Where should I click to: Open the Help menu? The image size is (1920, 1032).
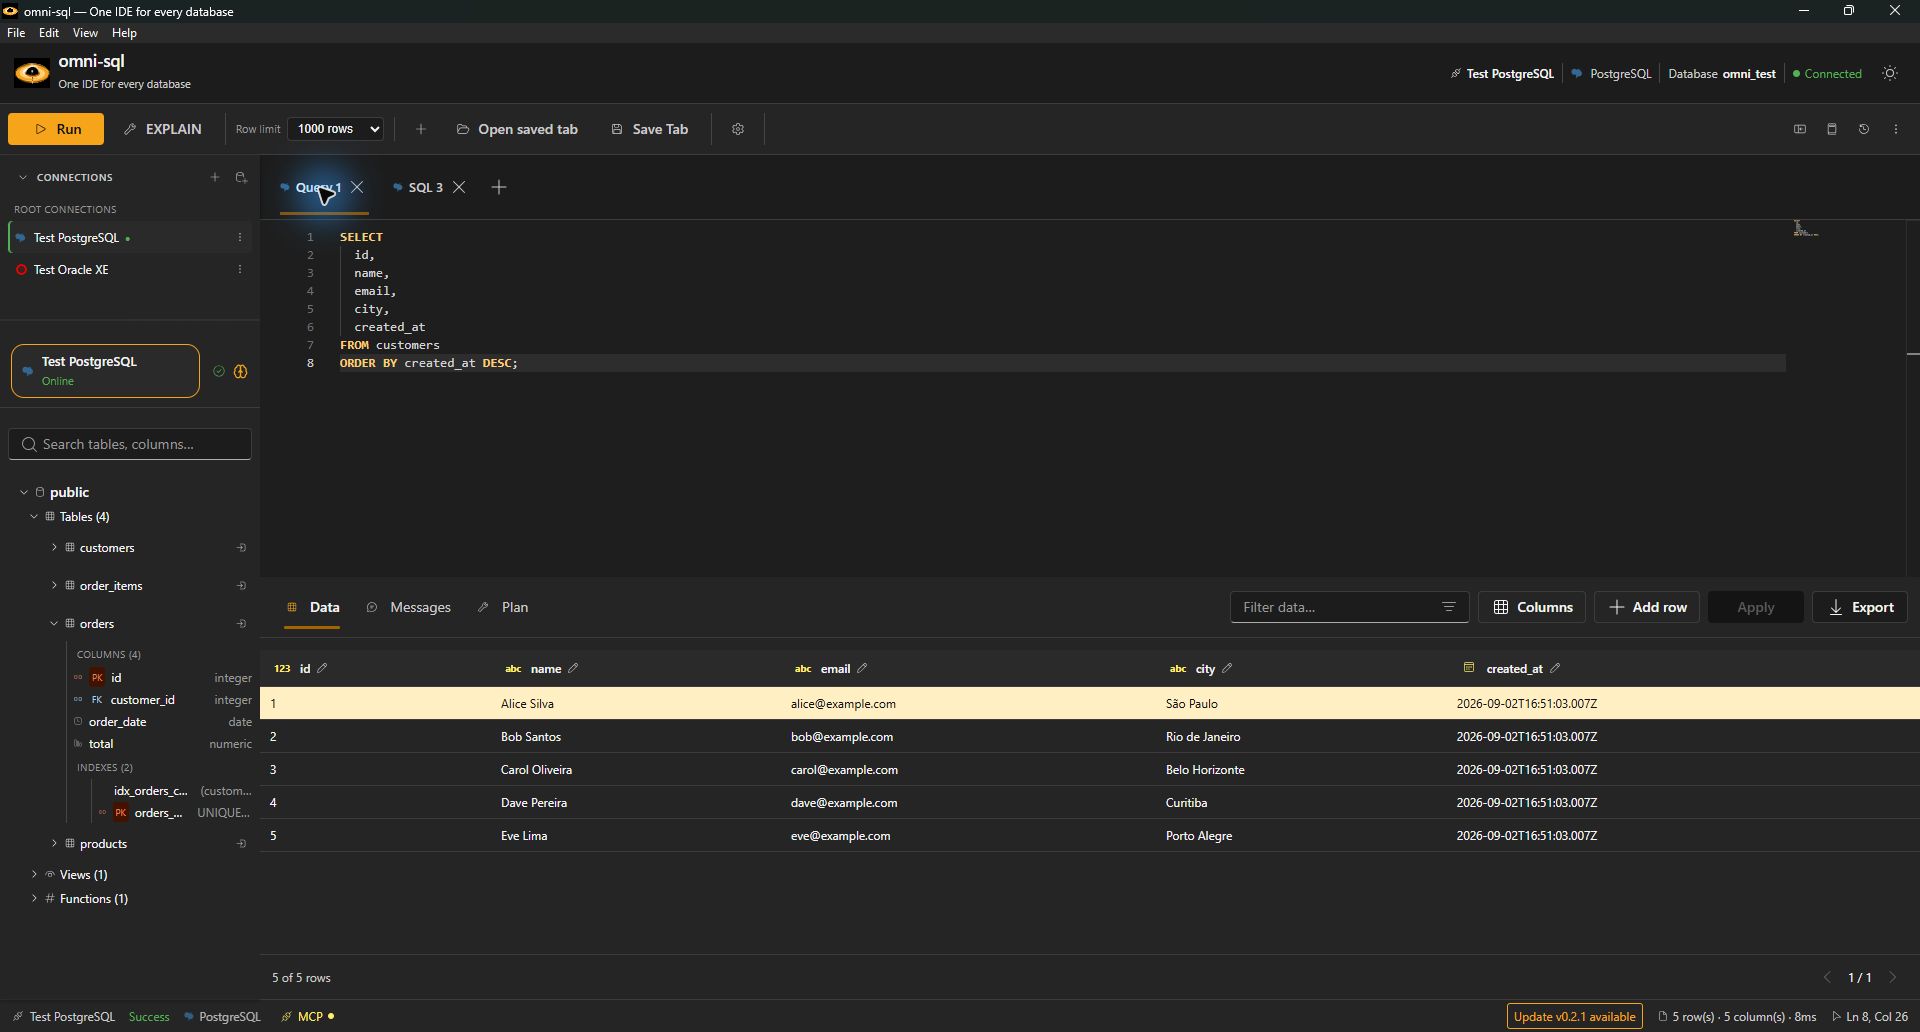(x=124, y=33)
